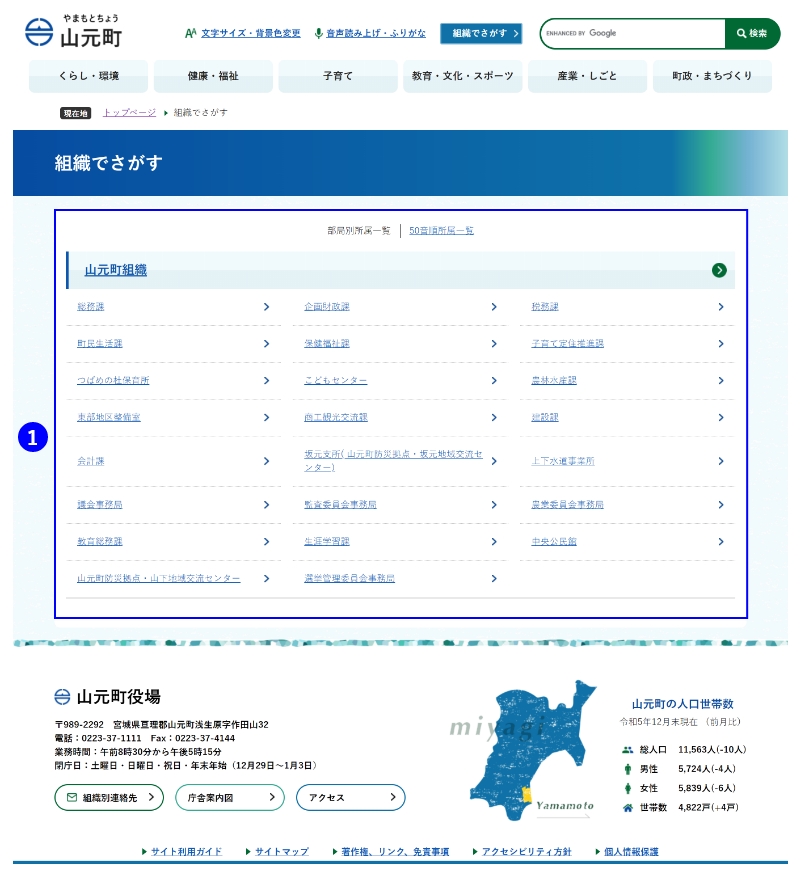Click the green 検索 search button
Screen dimensions: 800x874
pos(752,33)
